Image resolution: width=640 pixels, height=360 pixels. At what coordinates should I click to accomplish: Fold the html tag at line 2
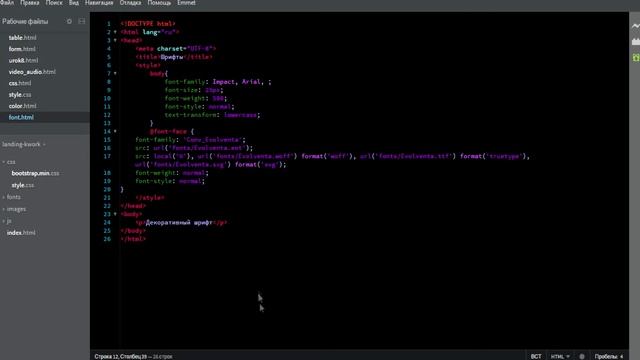click(x=115, y=32)
